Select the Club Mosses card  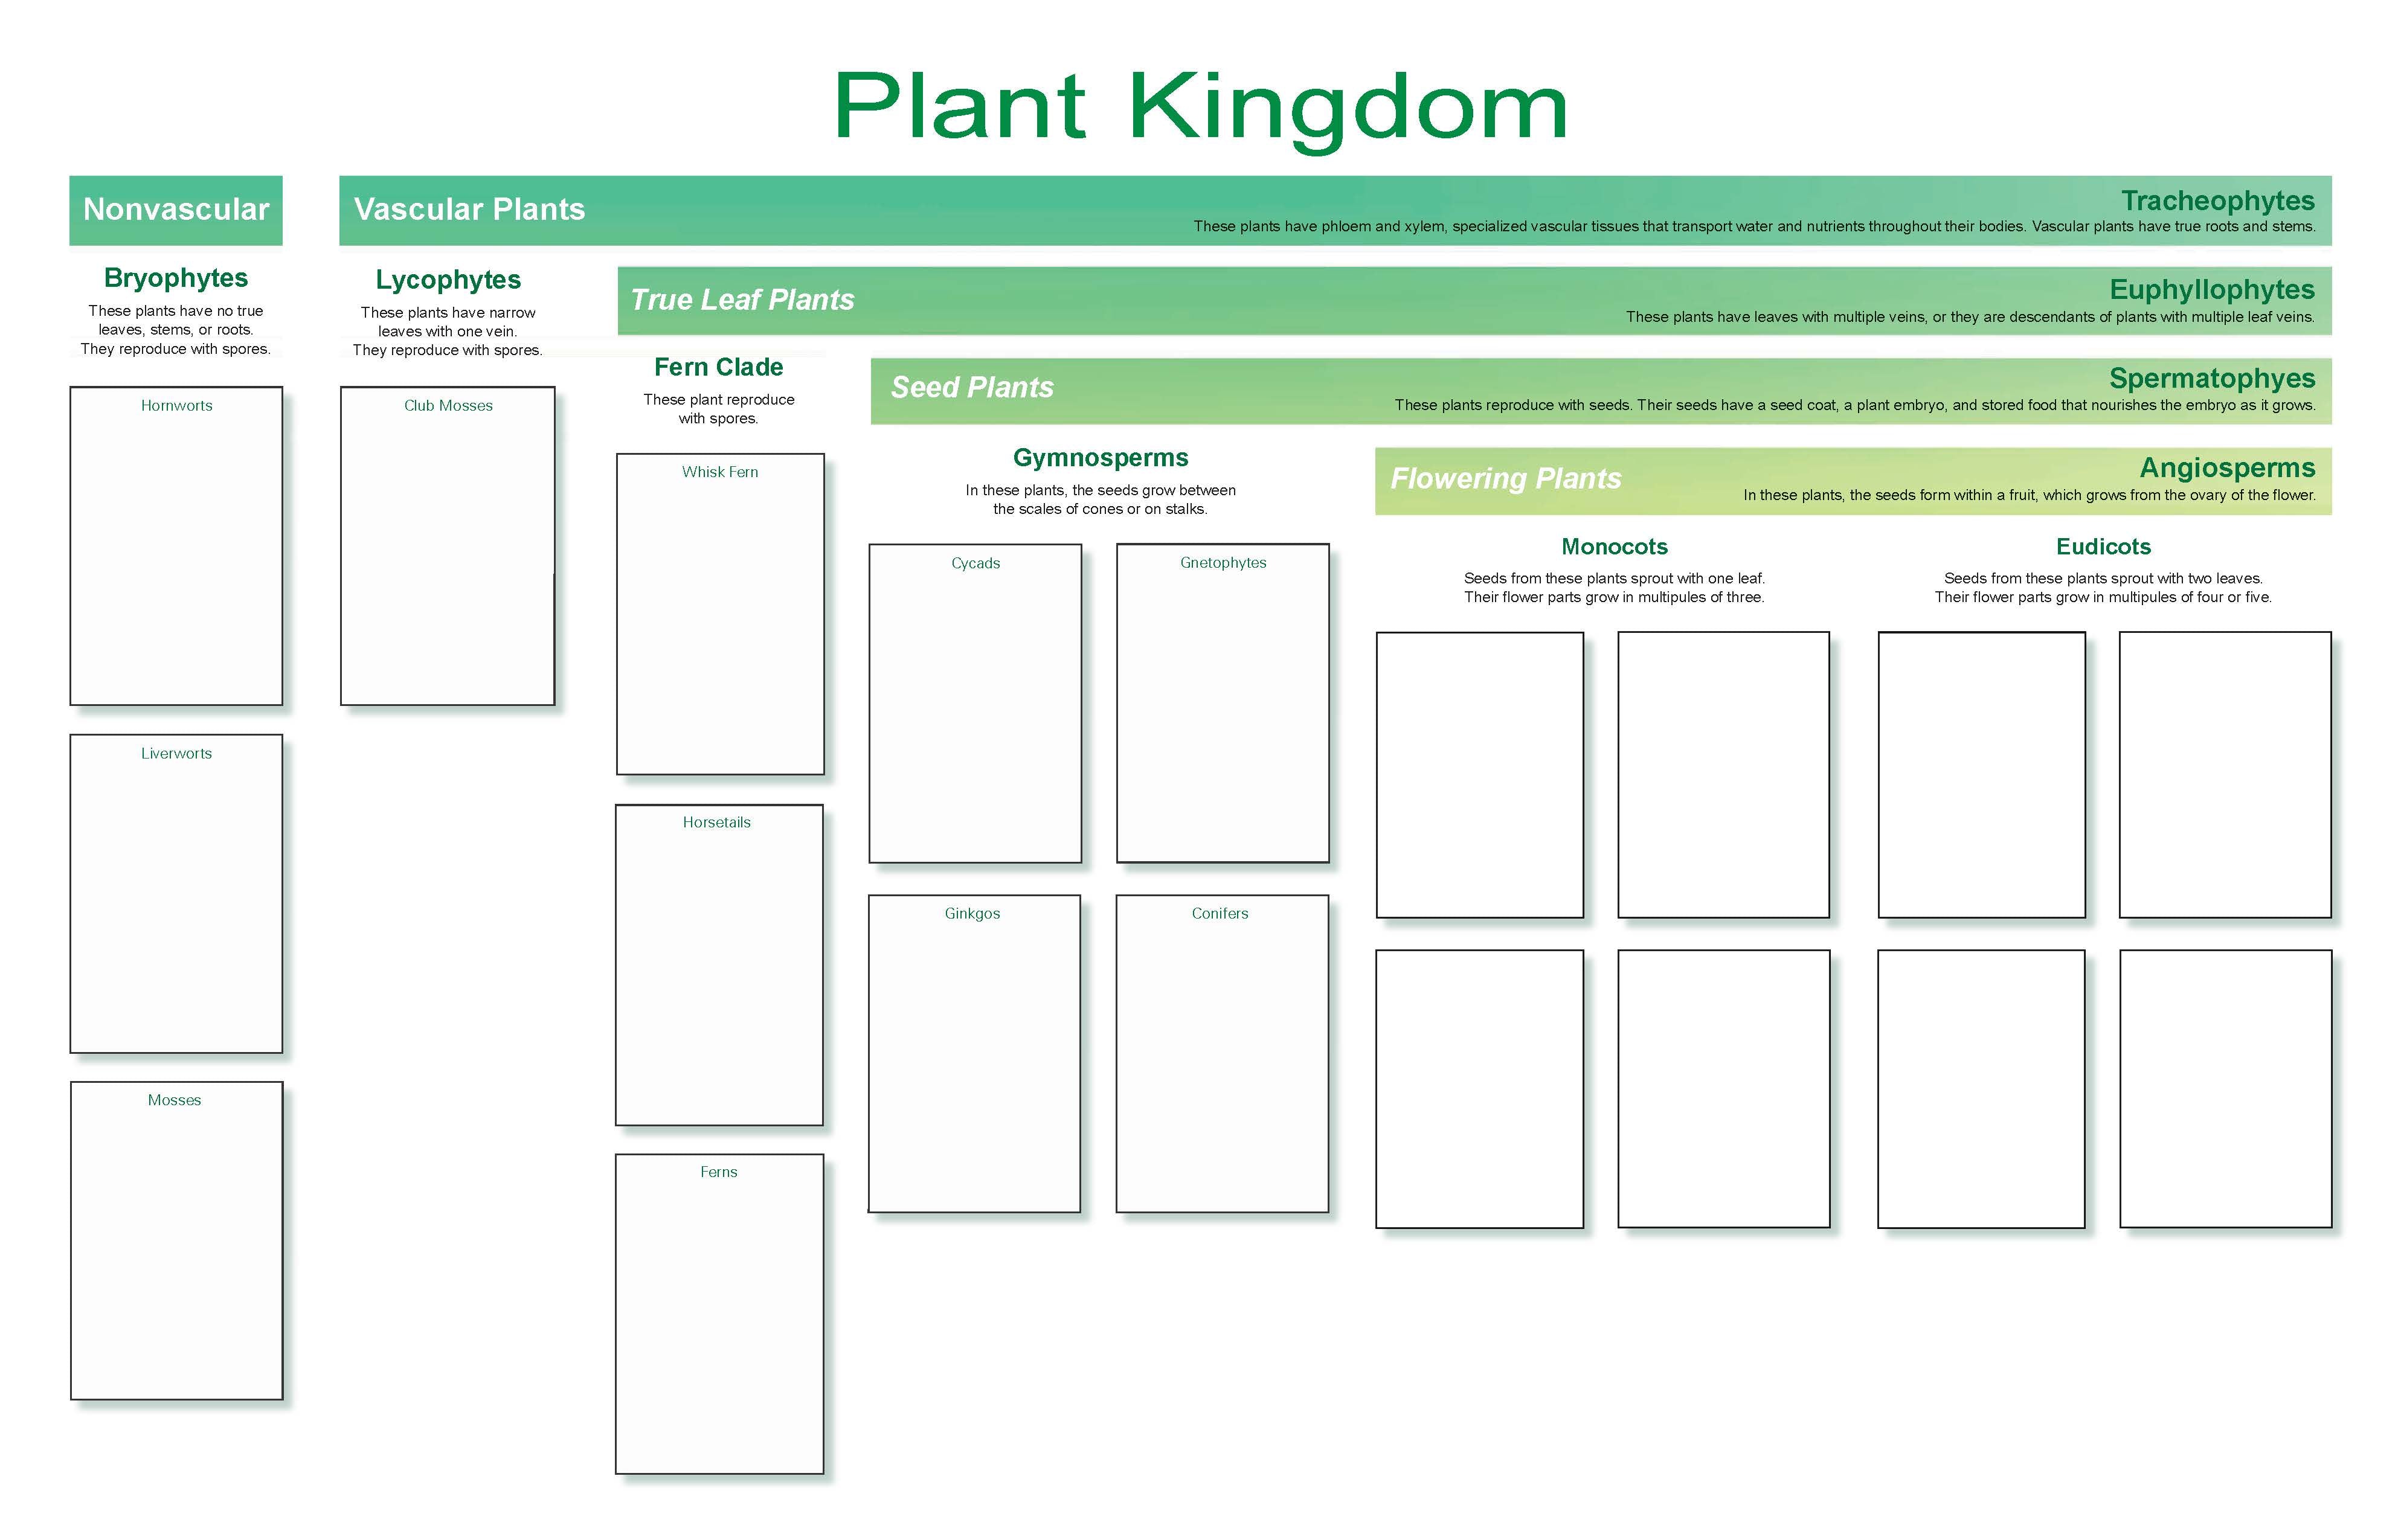447,546
